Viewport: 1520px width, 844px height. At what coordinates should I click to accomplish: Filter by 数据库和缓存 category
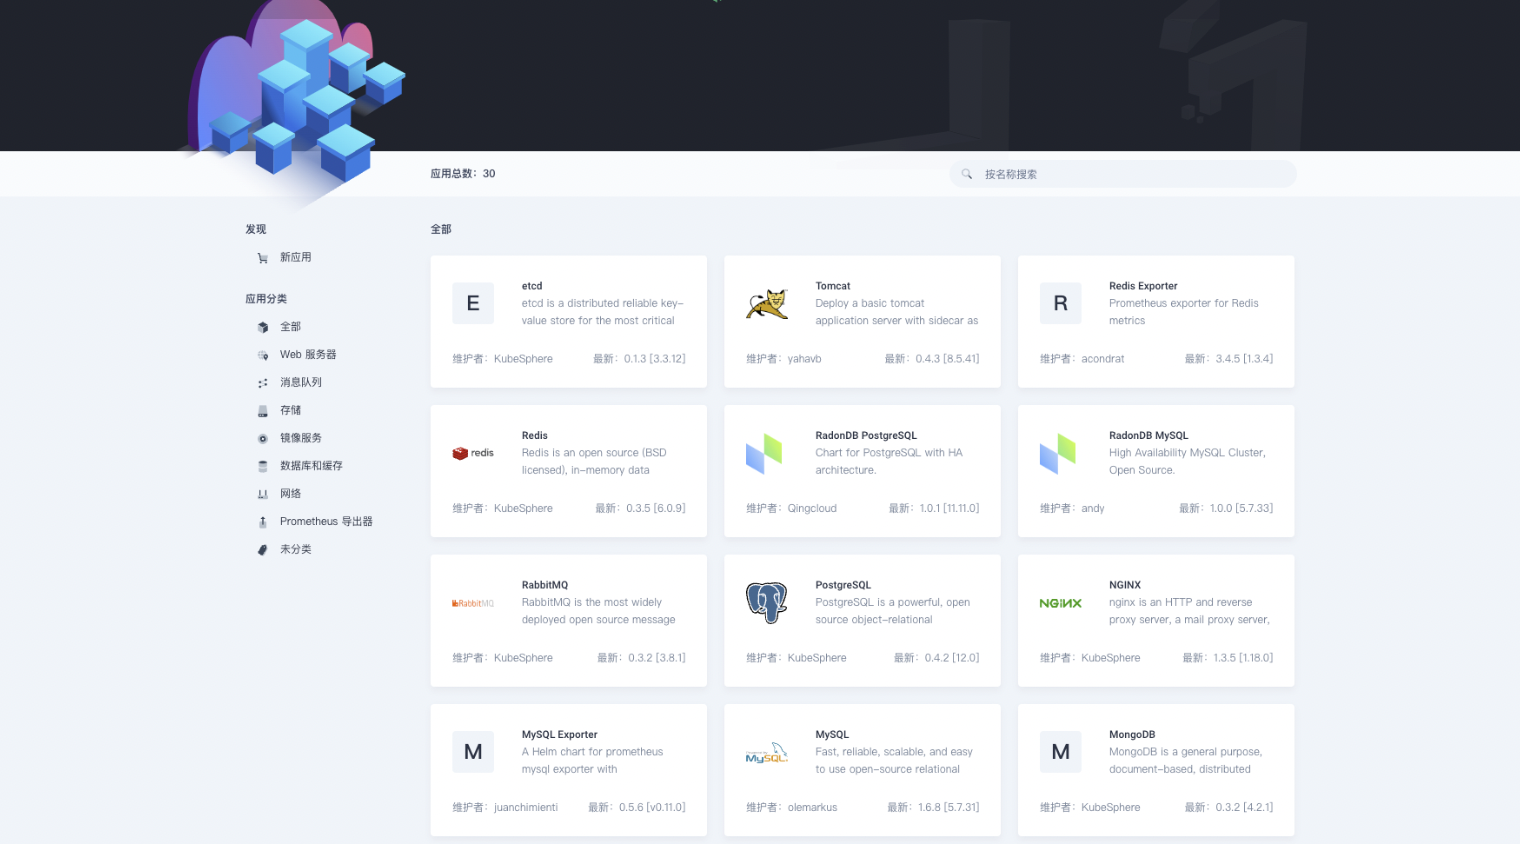311,466
